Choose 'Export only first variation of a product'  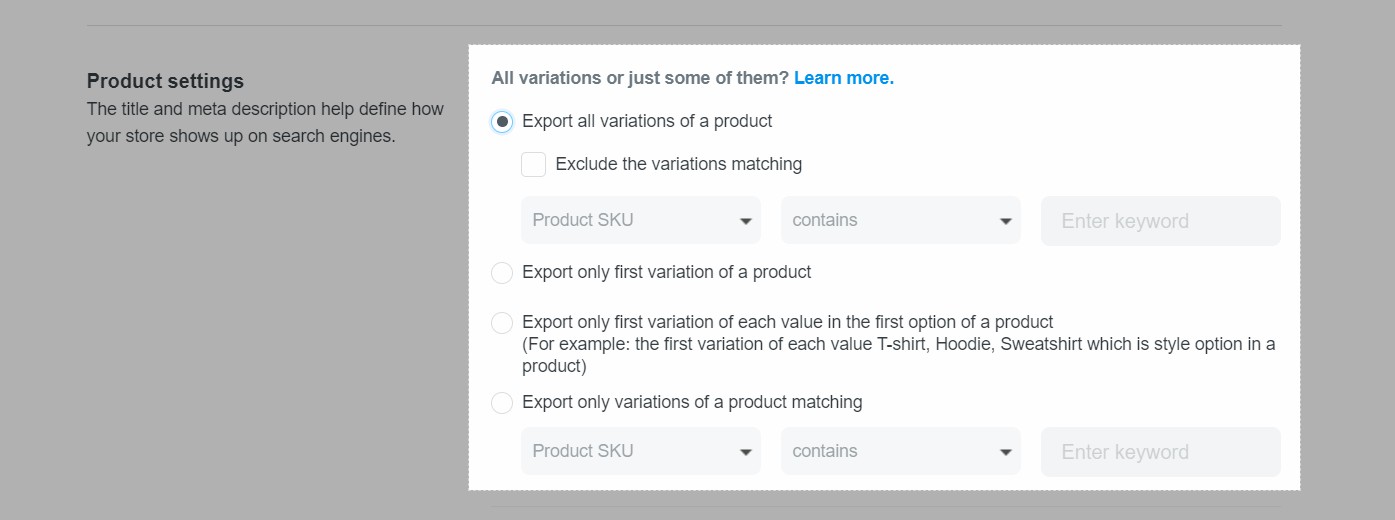coord(502,273)
